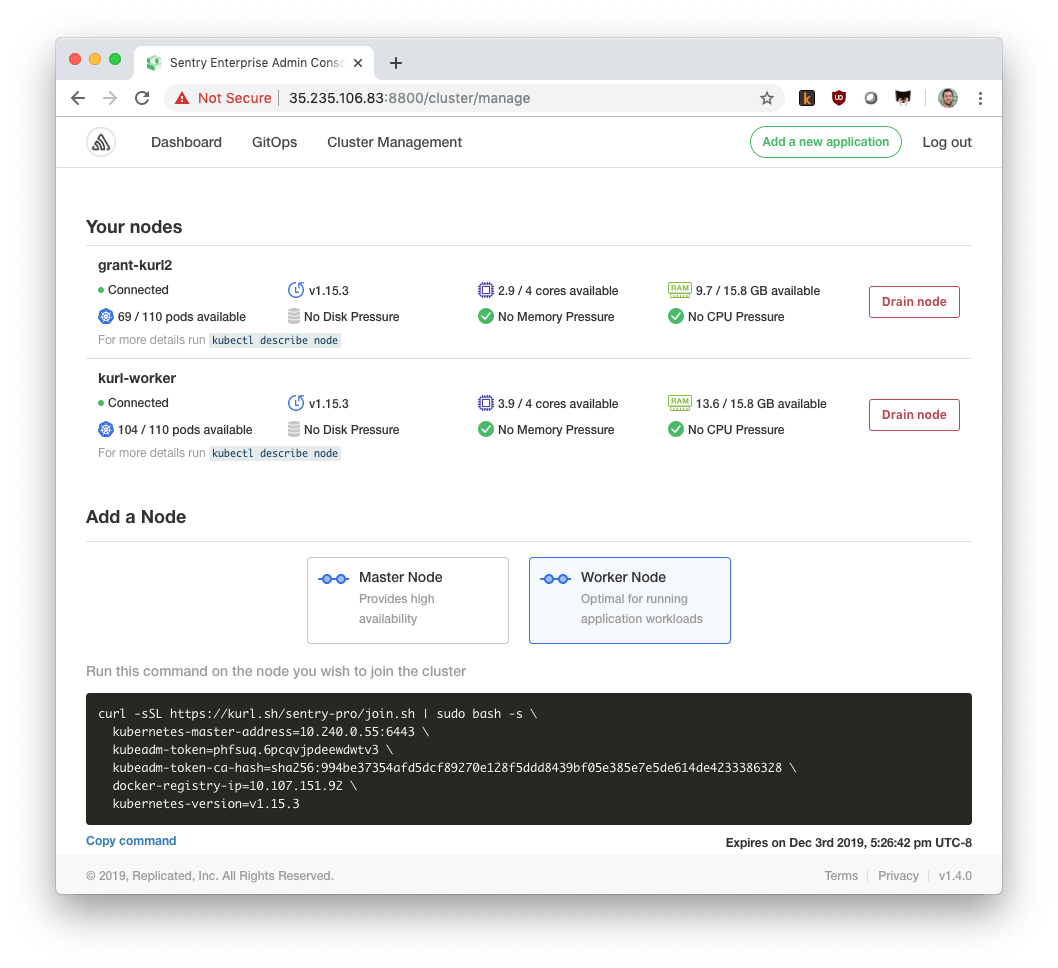Click the Add a Node heading
This screenshot has width=1058, height=968.
coord(136,517)
